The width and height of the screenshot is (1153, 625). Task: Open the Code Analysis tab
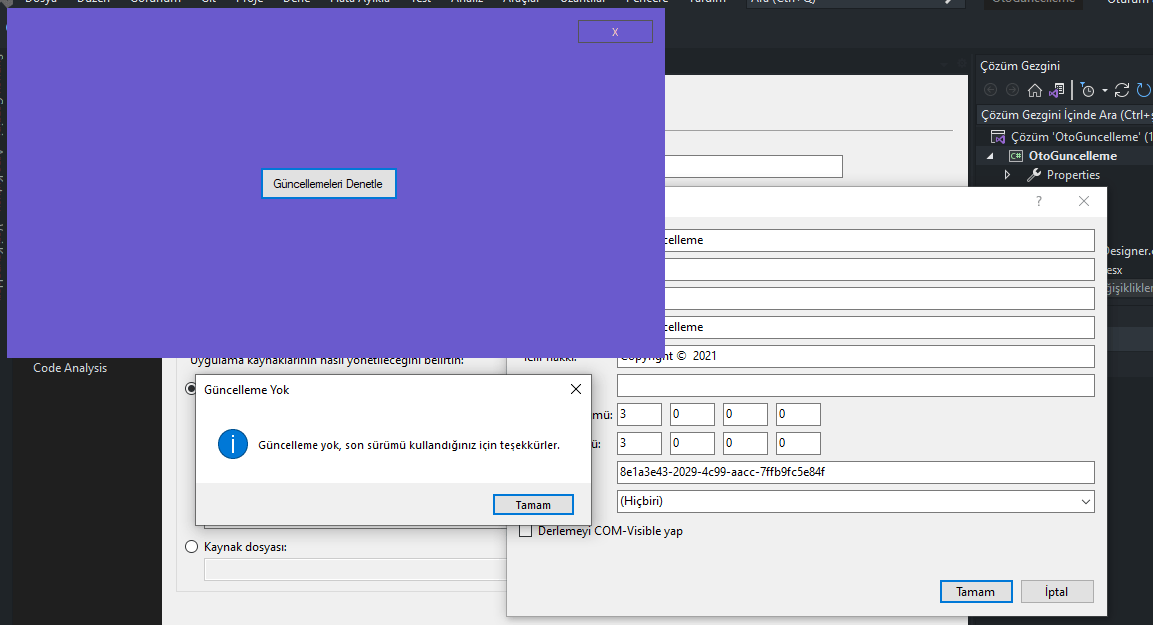(70, 368)
